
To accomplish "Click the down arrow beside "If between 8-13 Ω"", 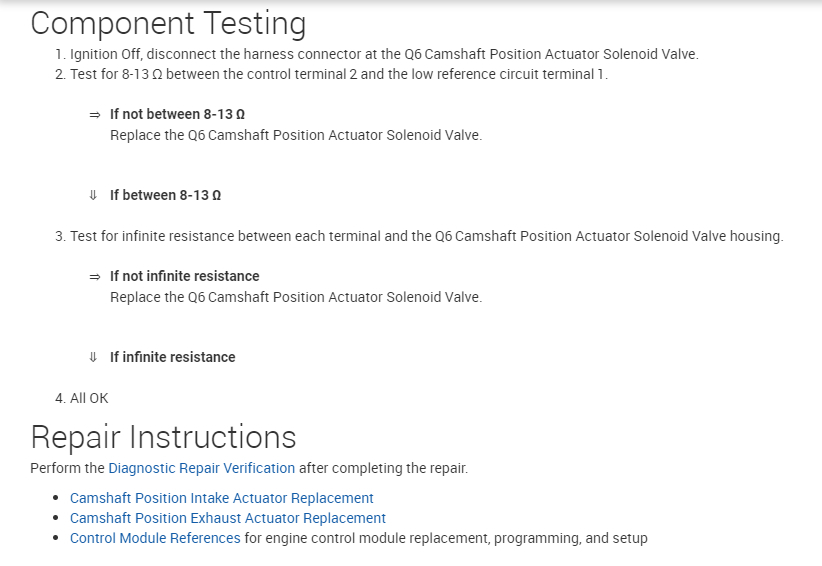I will tap(94, 196).
